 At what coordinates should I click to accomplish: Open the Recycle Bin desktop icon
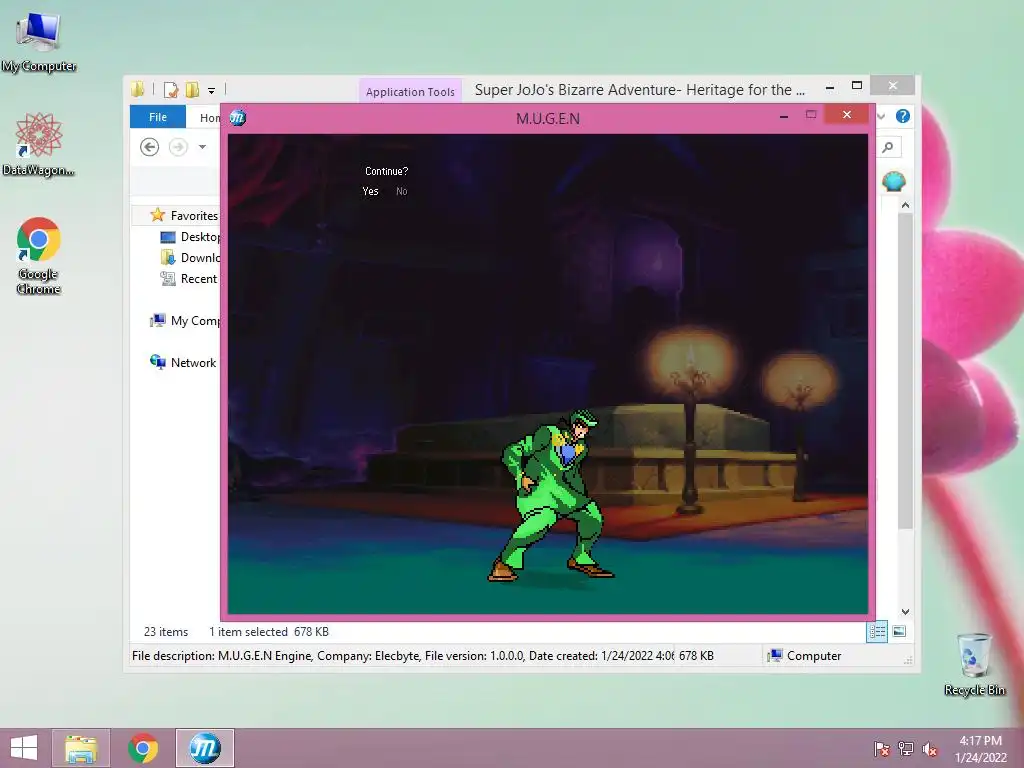(974, 664)
